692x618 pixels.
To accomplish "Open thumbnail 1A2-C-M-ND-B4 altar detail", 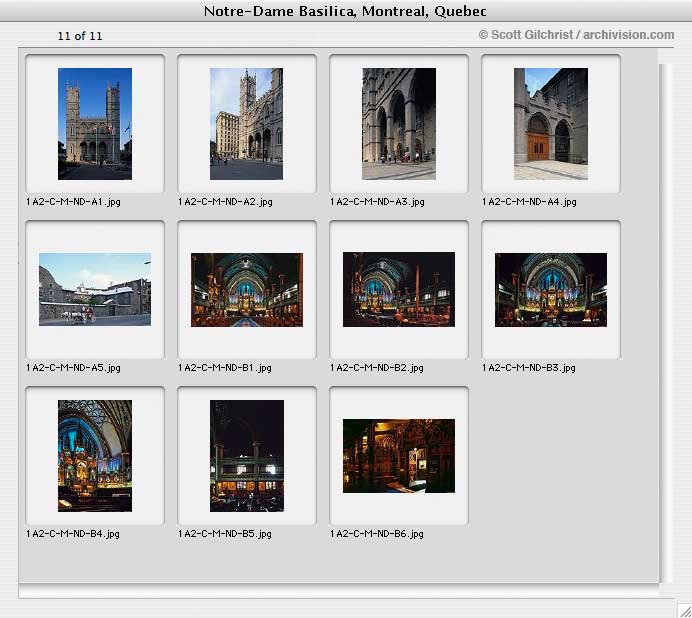I will (95, 456).
